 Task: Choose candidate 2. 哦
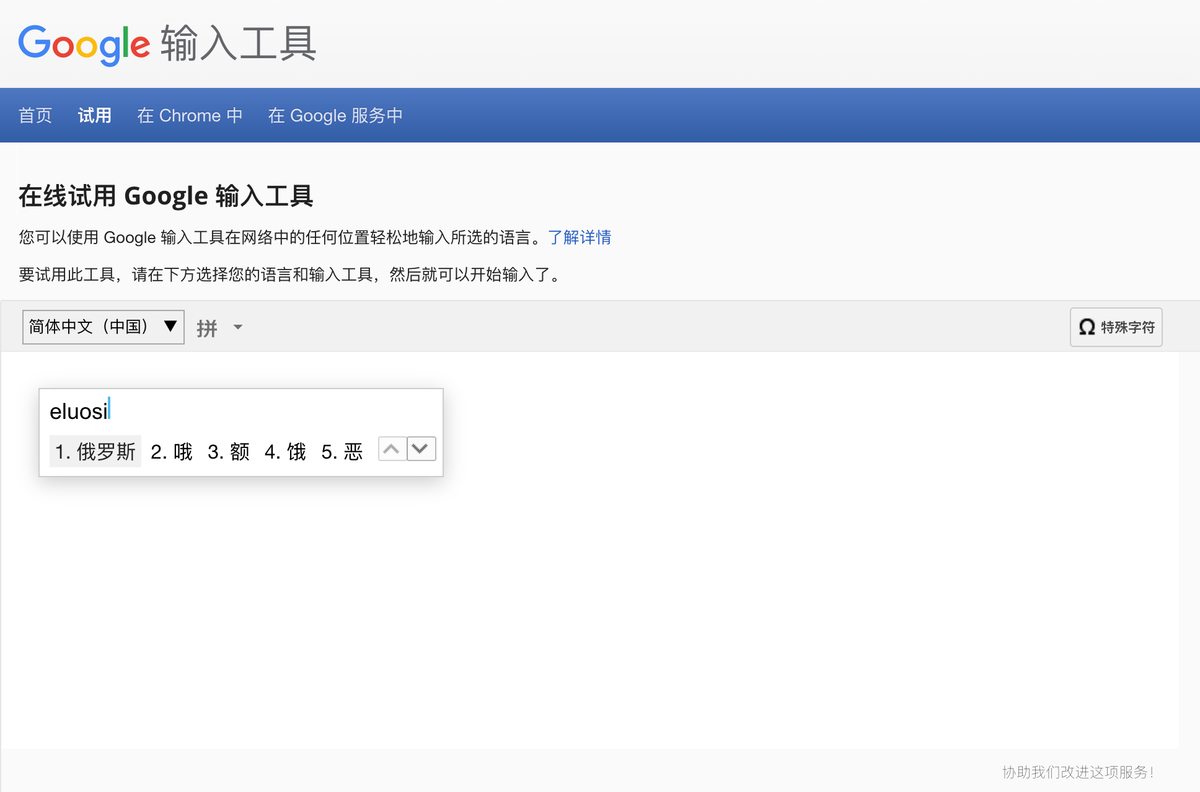pos(172,452)
